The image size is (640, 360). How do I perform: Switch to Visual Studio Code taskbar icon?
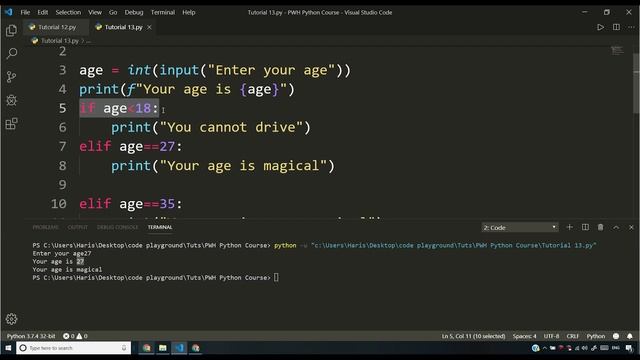tap(179, 348)
